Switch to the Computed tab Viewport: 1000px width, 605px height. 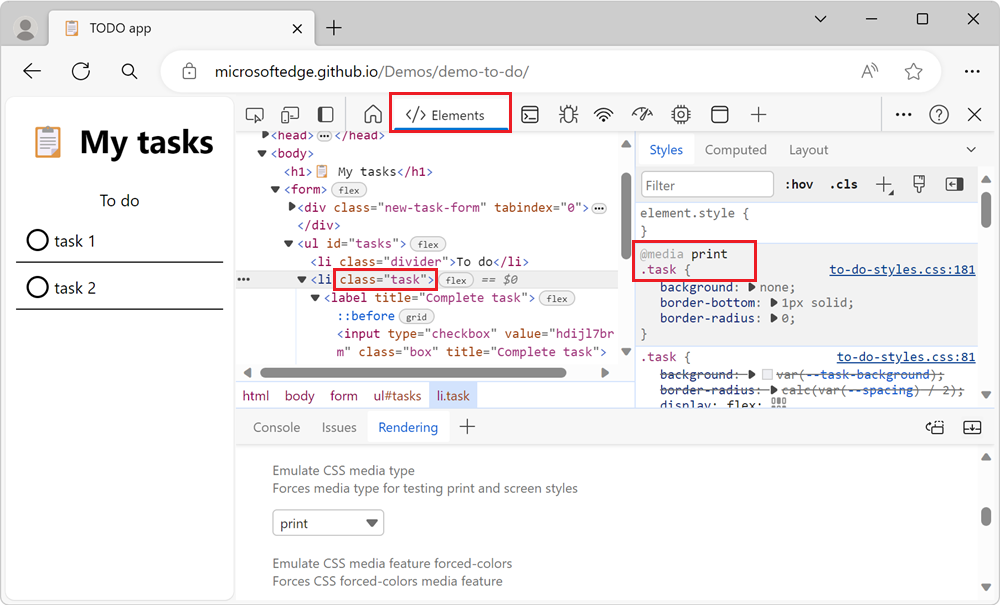736,149
